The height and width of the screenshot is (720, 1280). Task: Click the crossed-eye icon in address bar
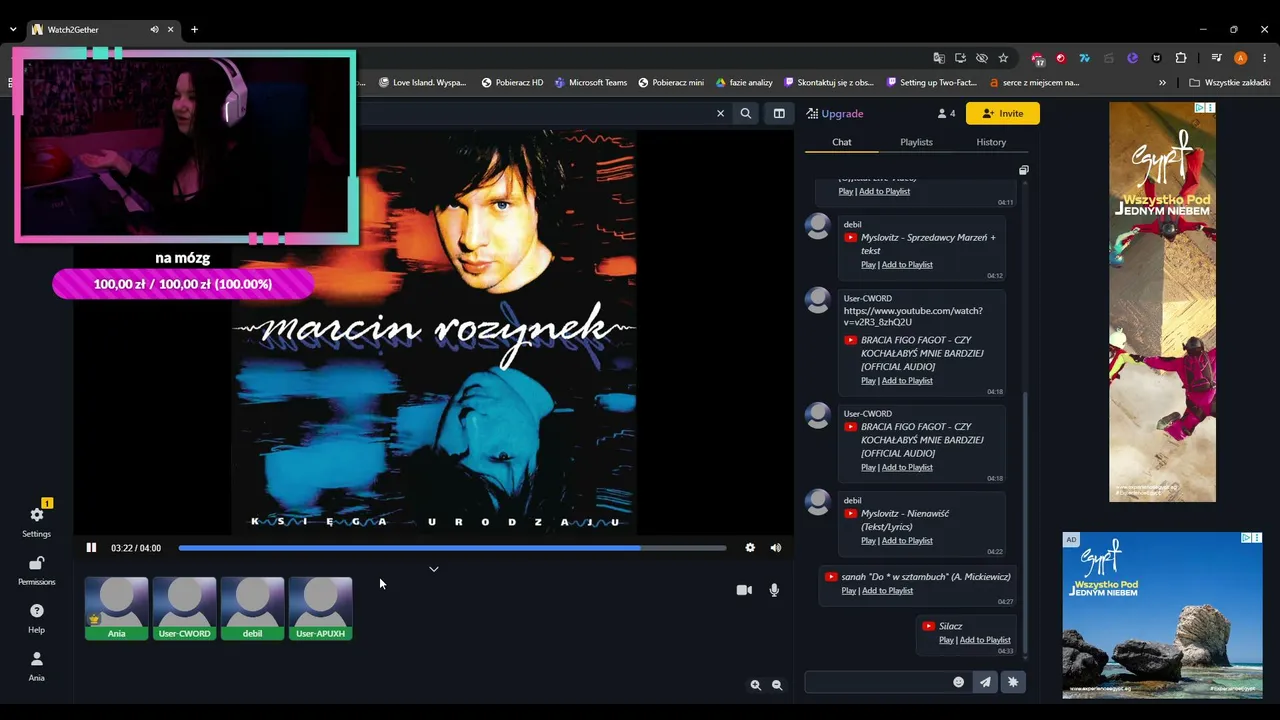click(982, 58)
